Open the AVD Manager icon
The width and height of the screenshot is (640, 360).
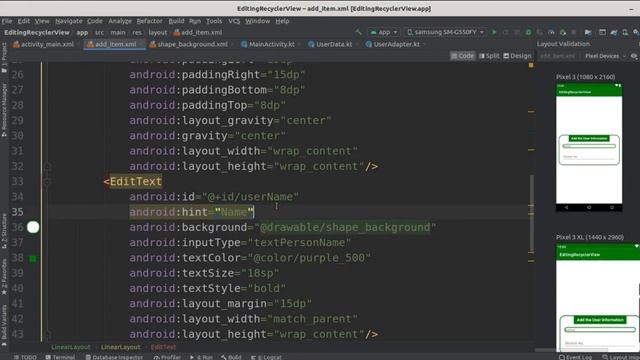click(625, 32)
